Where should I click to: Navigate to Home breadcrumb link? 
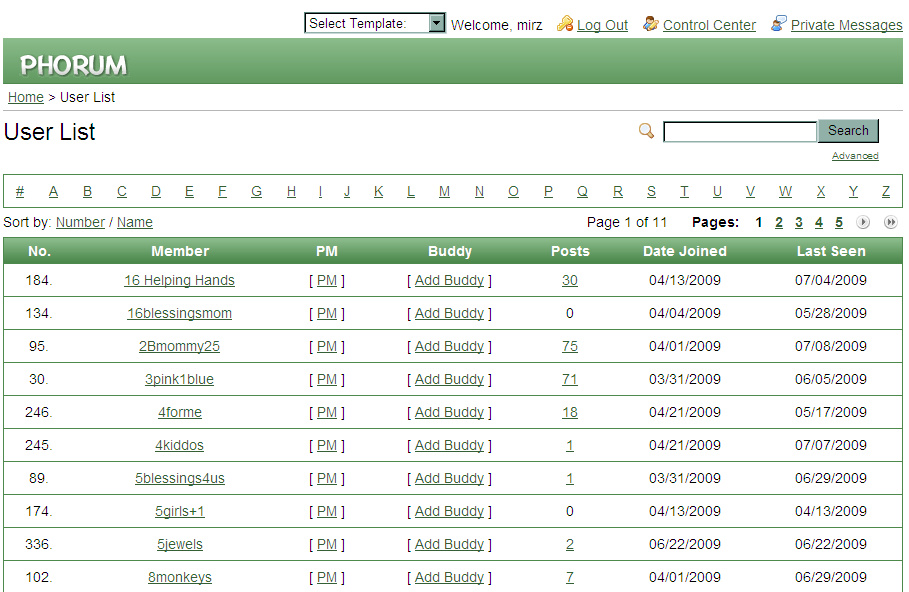pyautogui.click(x=26, y=97)
